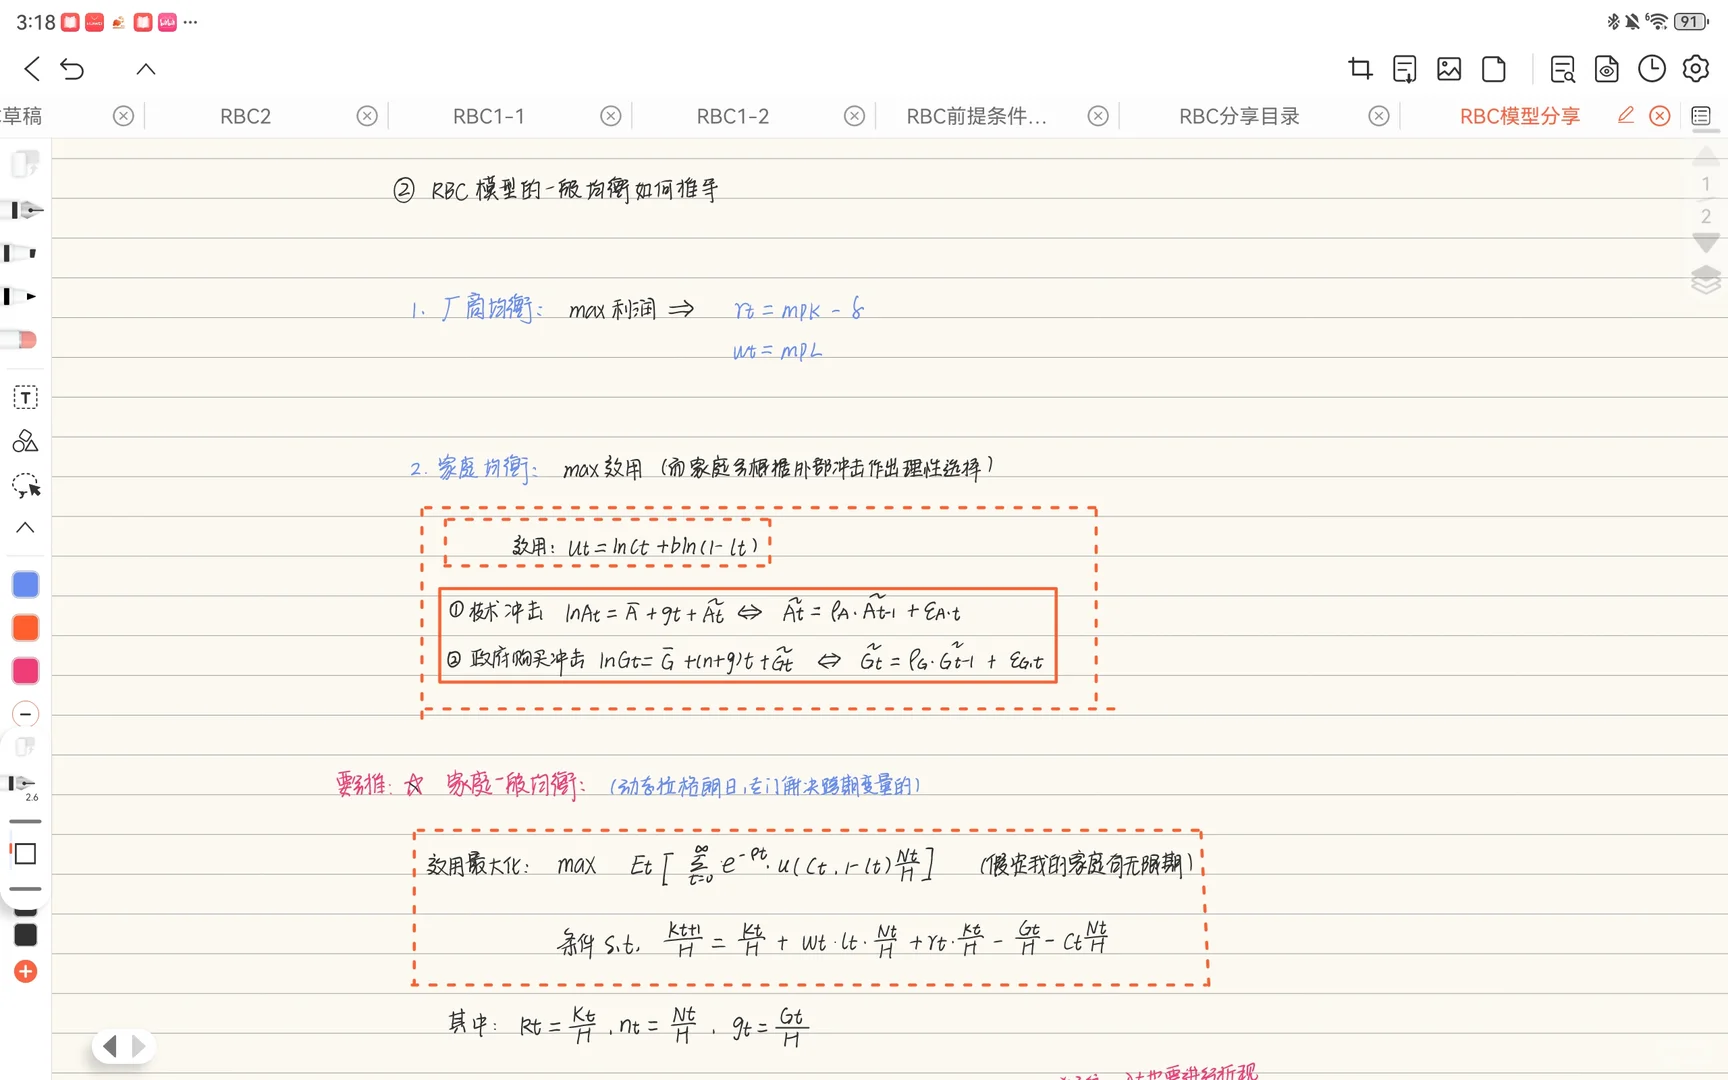Switch to the RBC2 tab
The width and height of the screenshot is (1728, 1080).
pos(245,115)
